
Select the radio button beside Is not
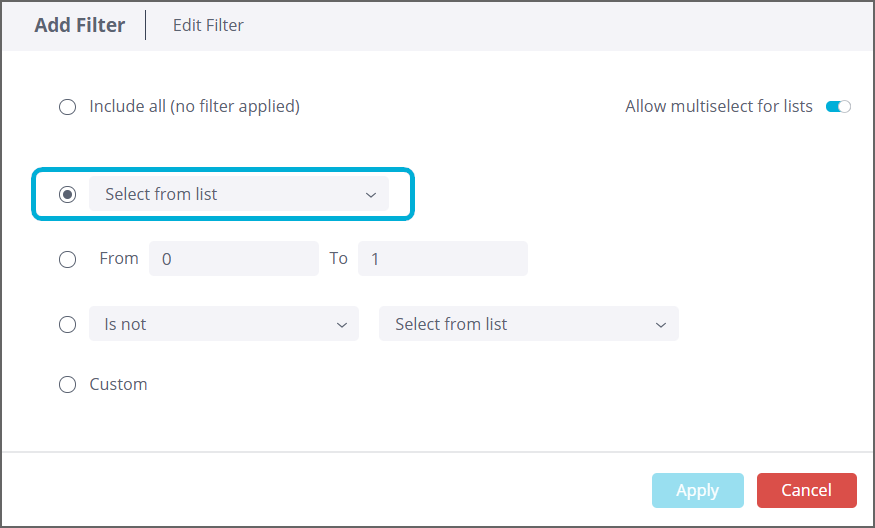[x=67, y=324]
